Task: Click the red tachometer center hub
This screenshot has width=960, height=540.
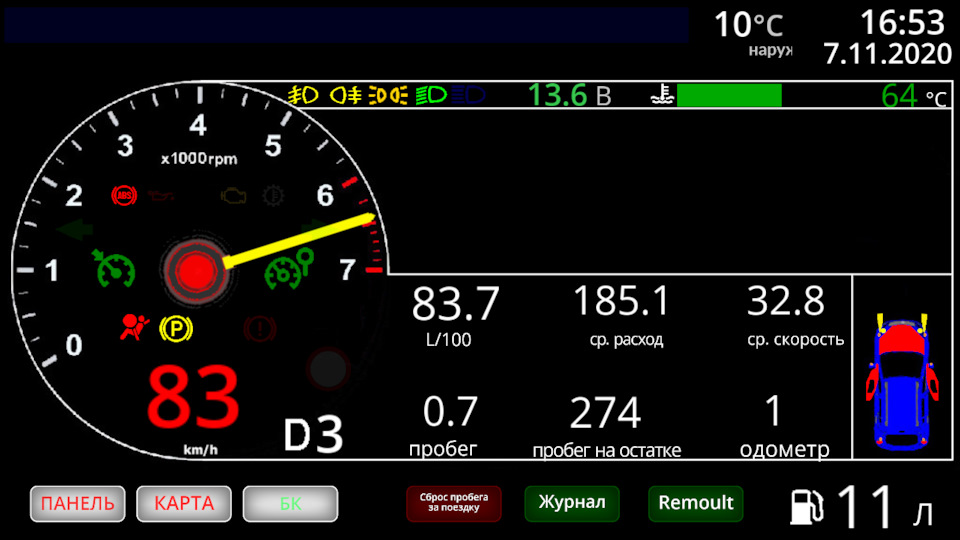Action: tap(197, 270)
